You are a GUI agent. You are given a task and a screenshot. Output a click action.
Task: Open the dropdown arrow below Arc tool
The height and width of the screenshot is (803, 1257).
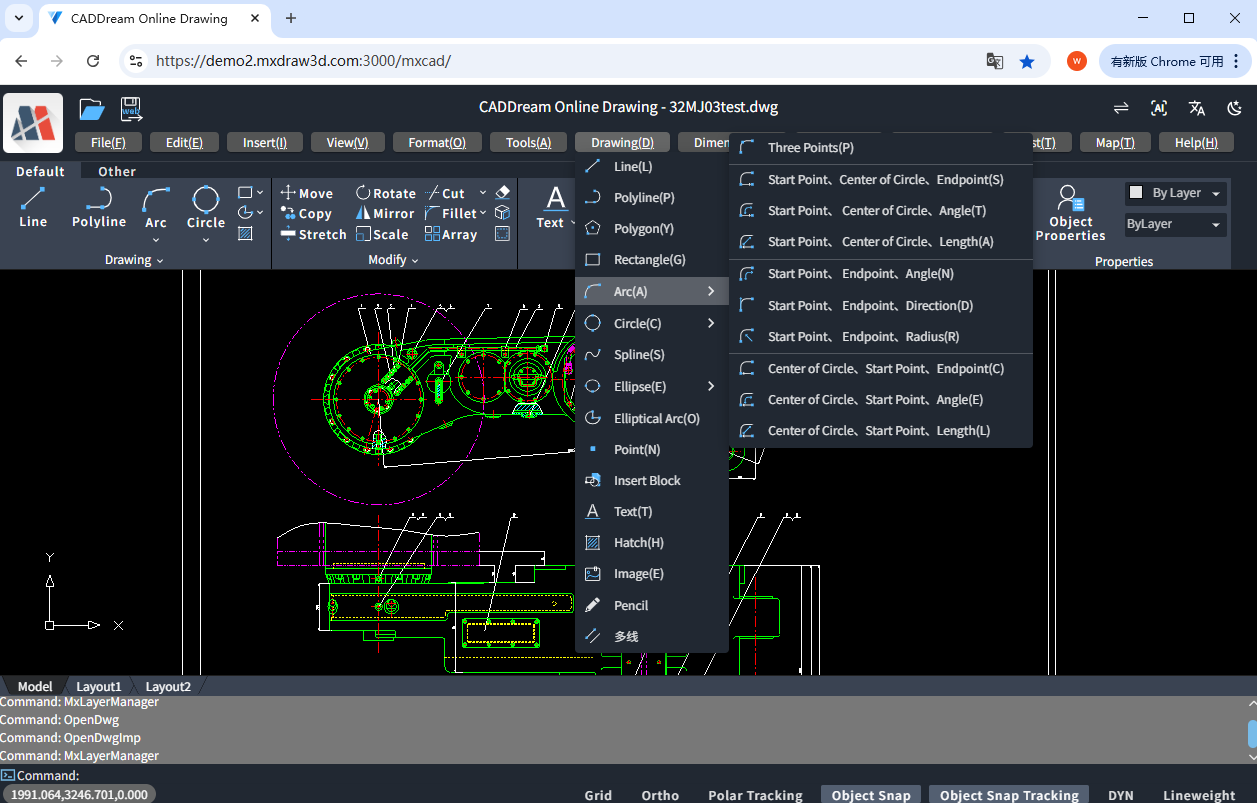tap(156, 240)
